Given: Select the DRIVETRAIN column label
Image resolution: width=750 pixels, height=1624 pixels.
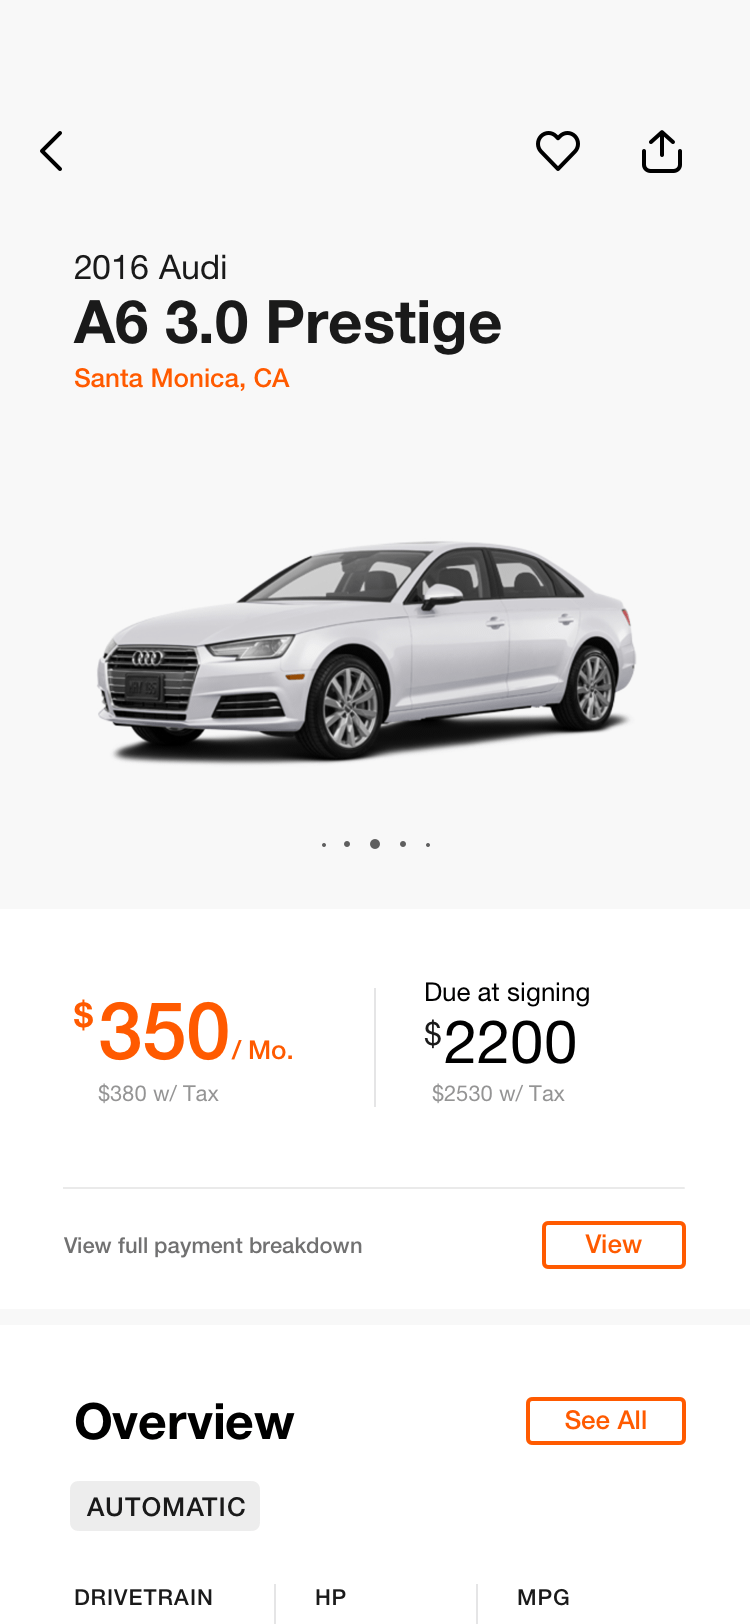Looking at the screenshot, I should click(x=144, y=1597).
